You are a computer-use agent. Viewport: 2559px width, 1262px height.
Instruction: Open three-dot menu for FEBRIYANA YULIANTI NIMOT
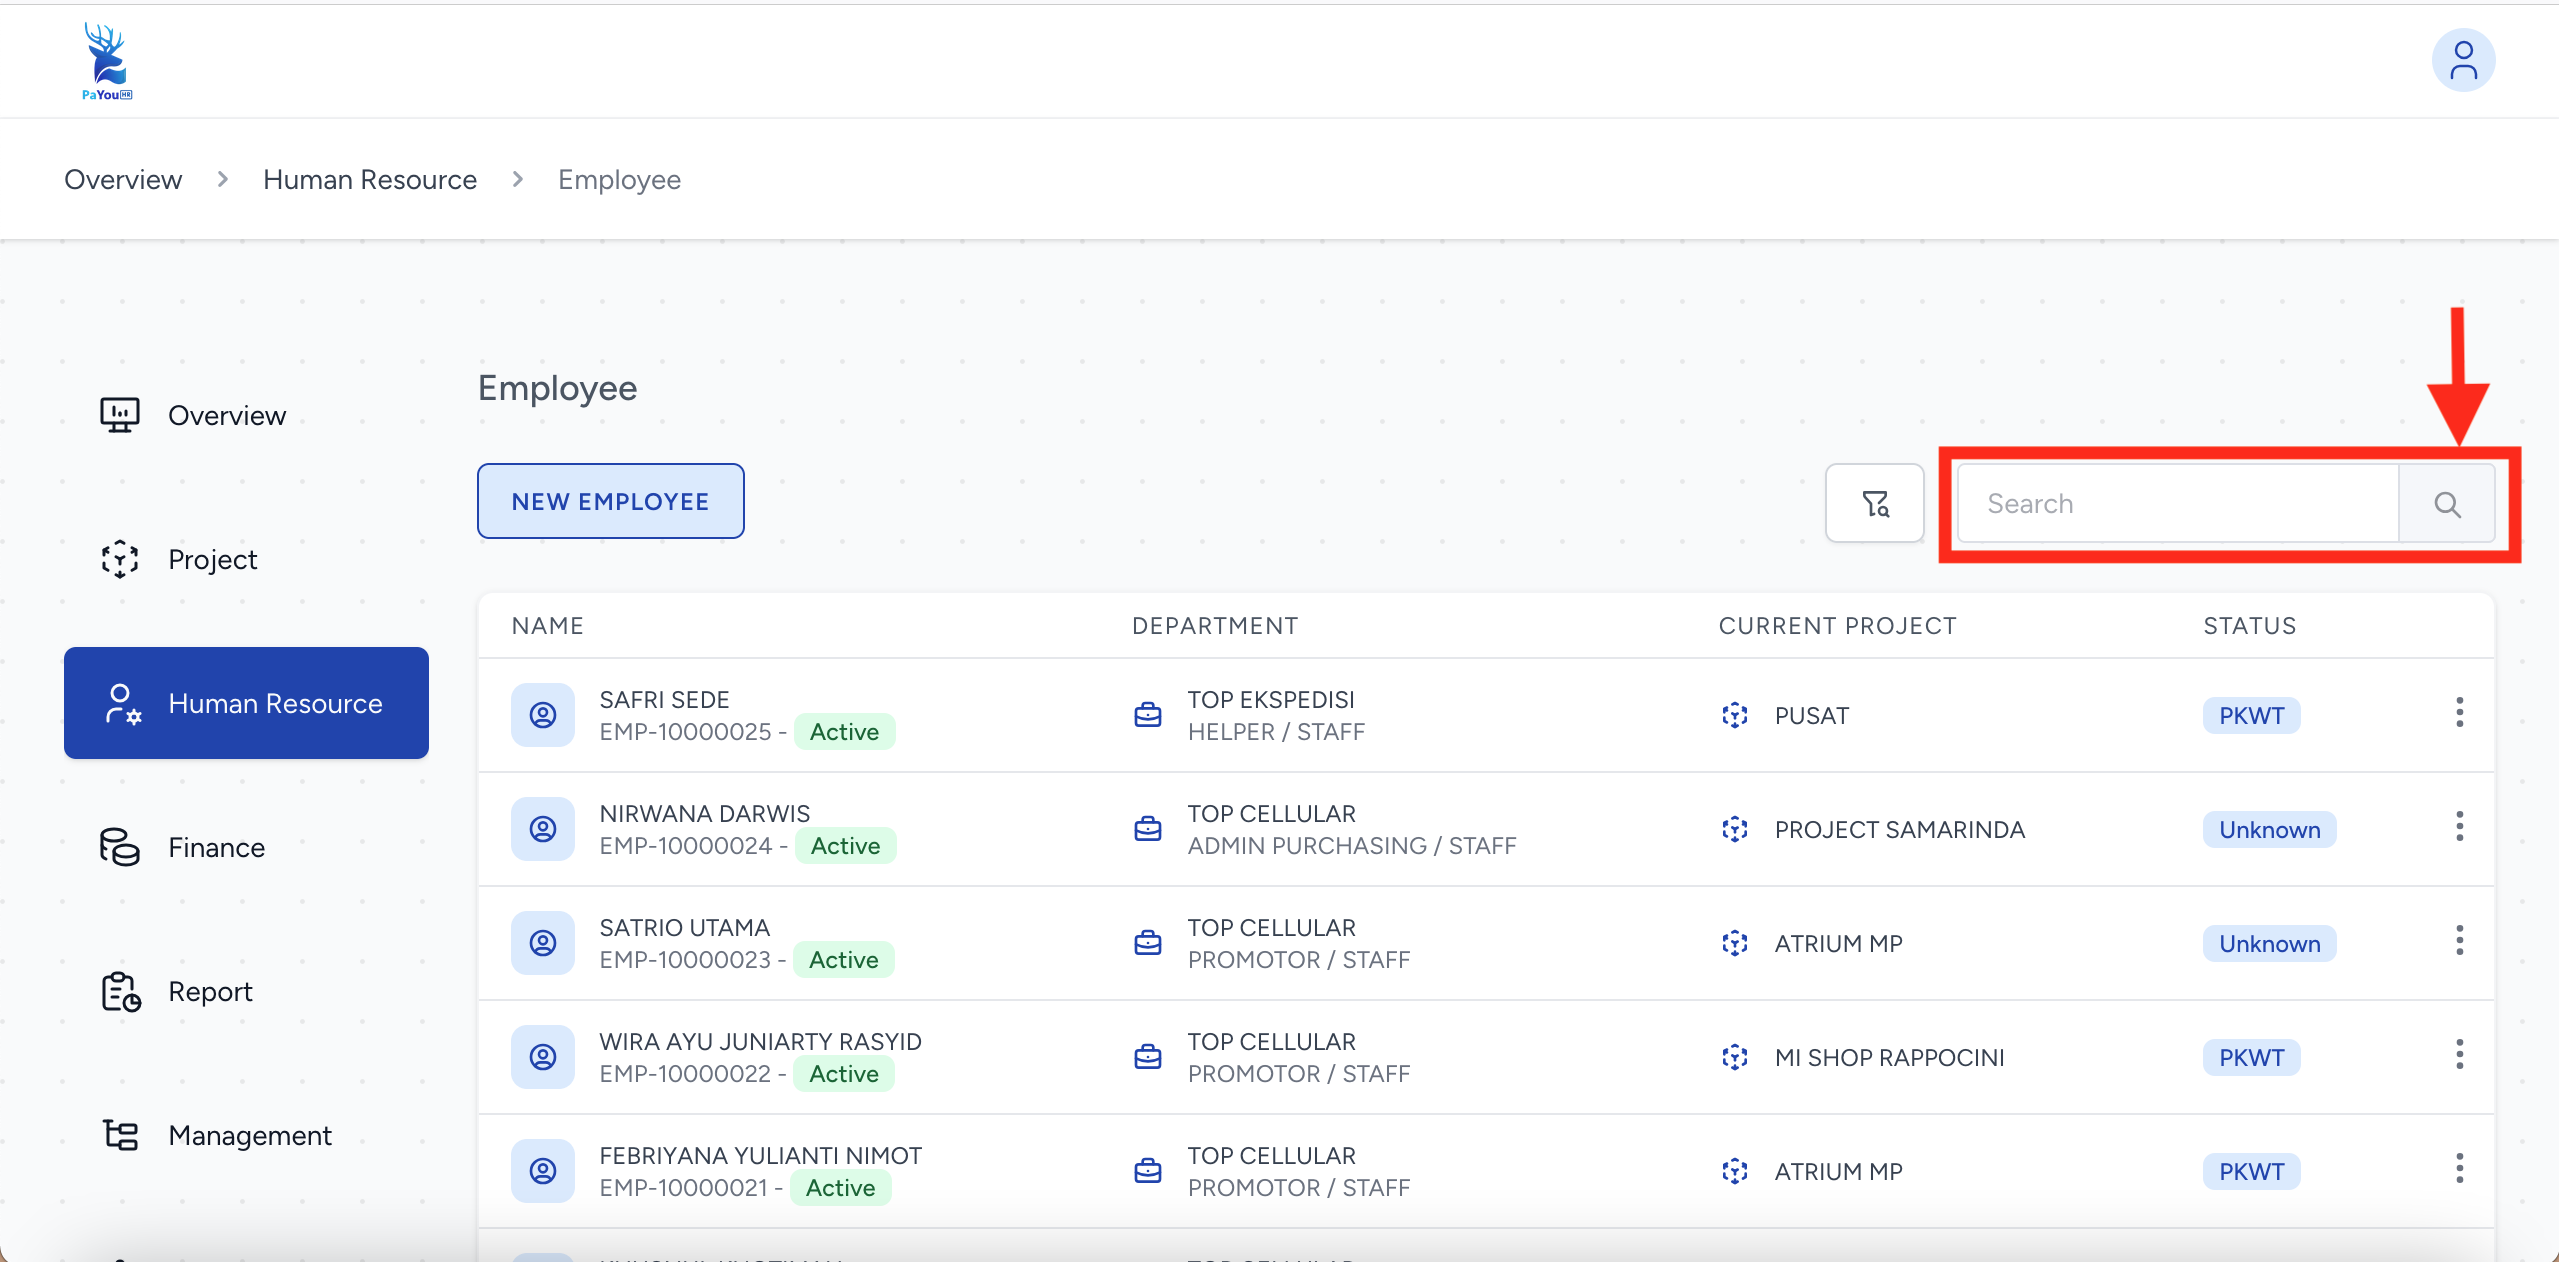point(2459,1169)
